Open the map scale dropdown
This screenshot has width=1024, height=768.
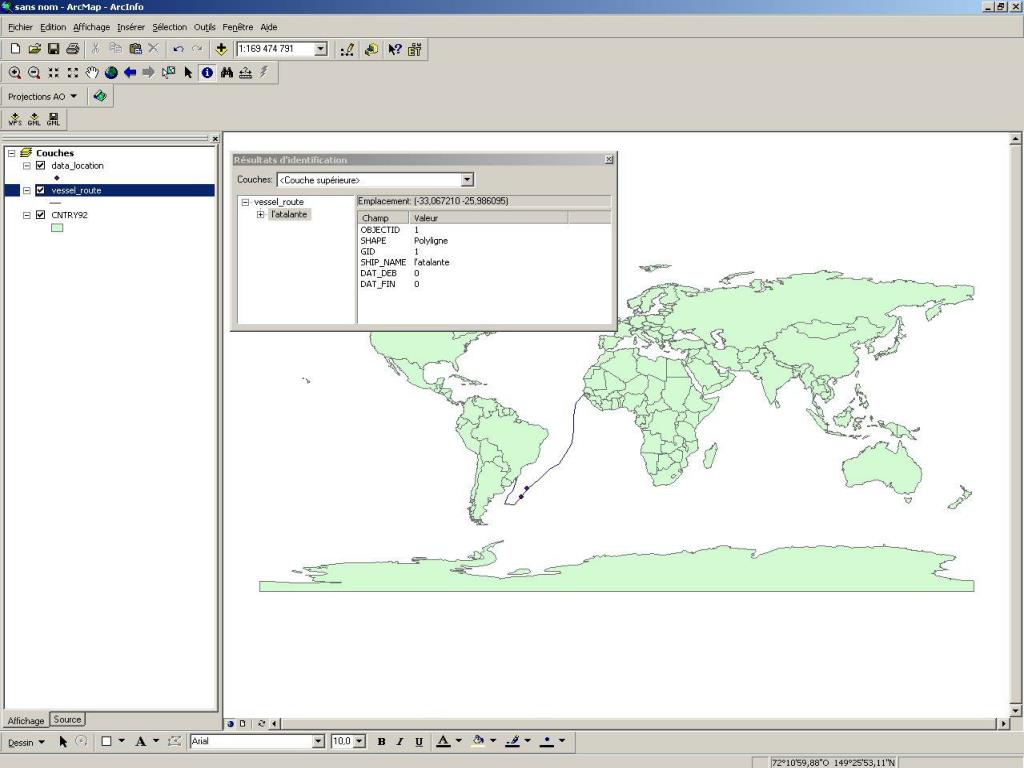[320, 48]
